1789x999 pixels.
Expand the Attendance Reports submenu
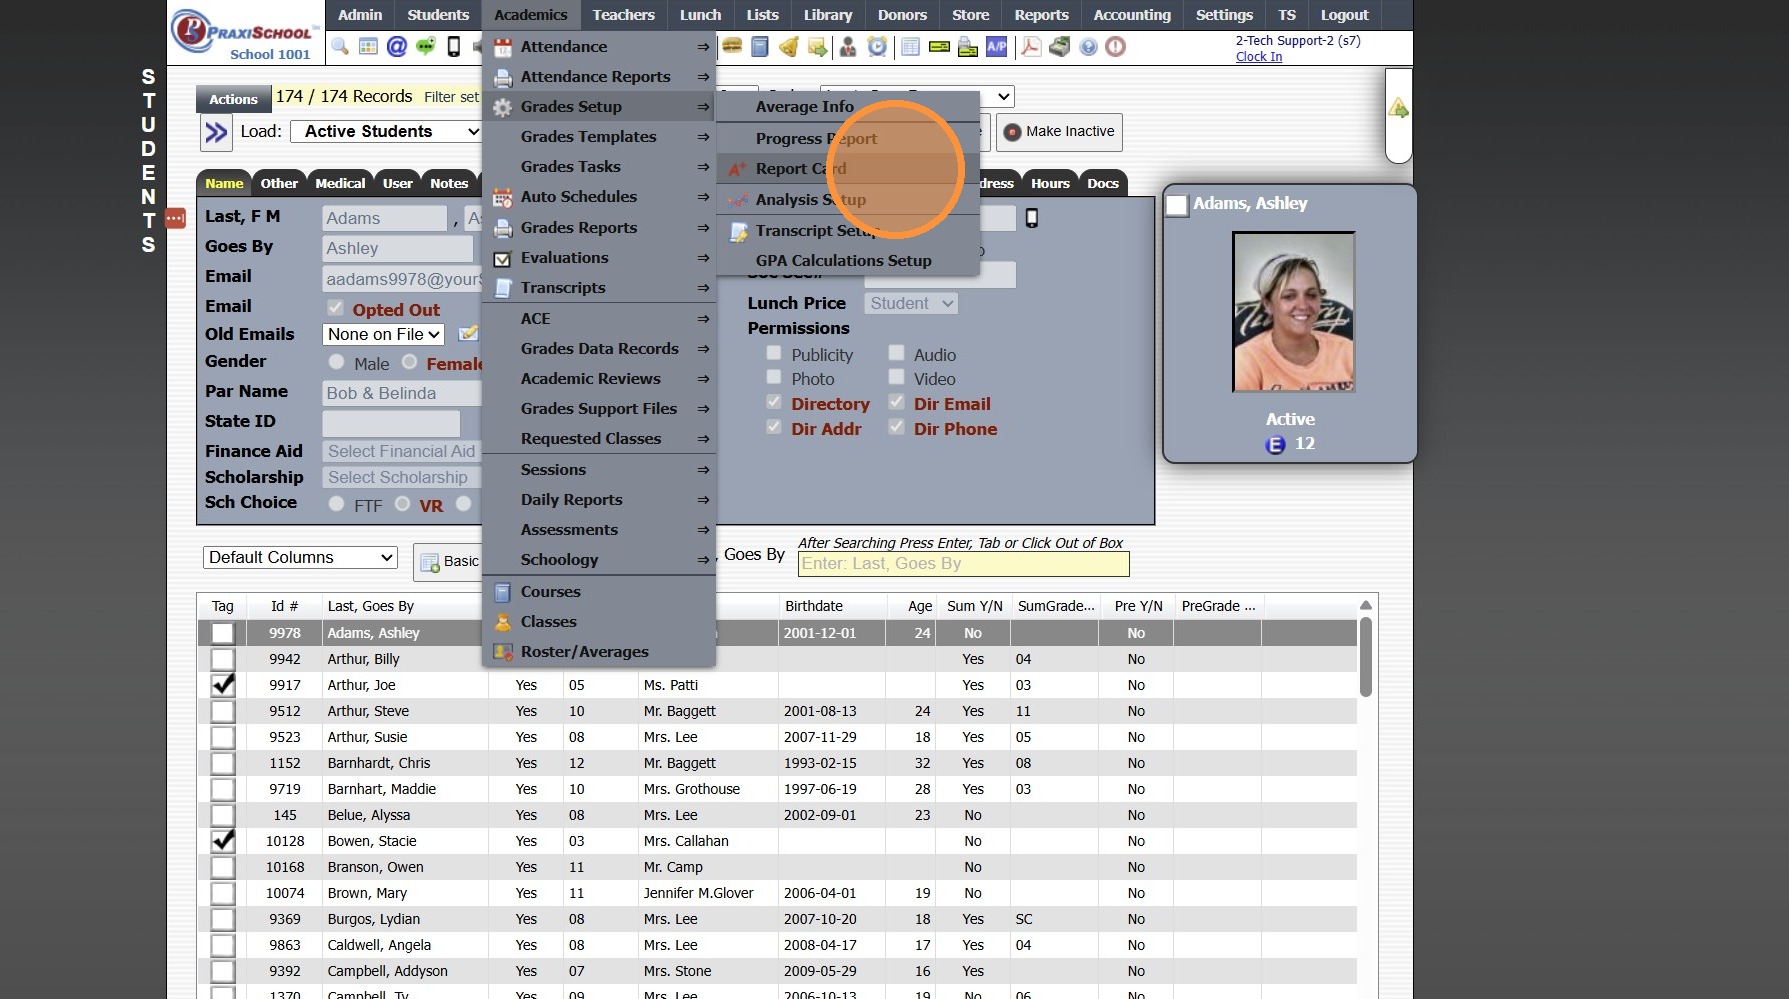click(599, 77)
